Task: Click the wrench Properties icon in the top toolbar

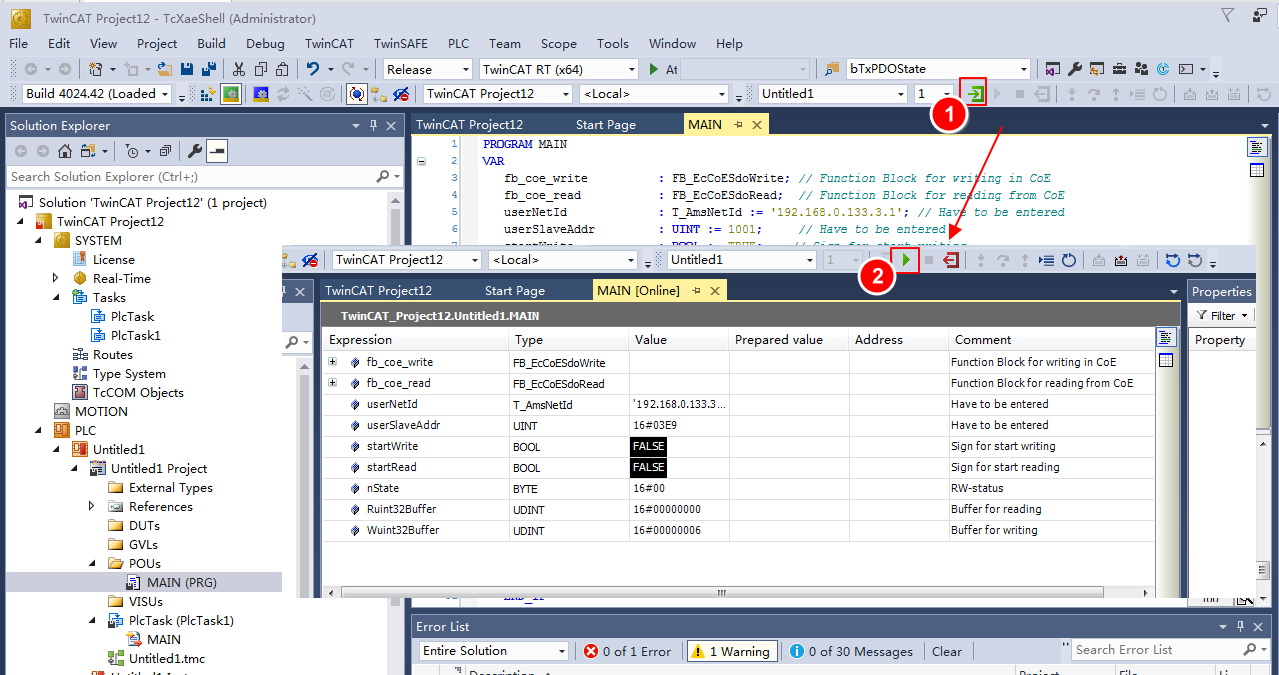Action: pos(1074,69)
